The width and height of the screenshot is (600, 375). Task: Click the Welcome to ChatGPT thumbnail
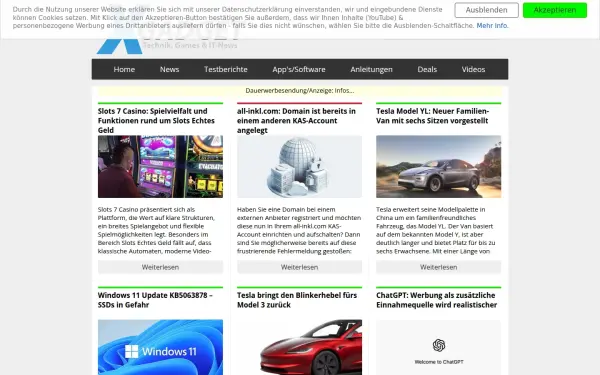pyautogui.click(x=439, y=347)
